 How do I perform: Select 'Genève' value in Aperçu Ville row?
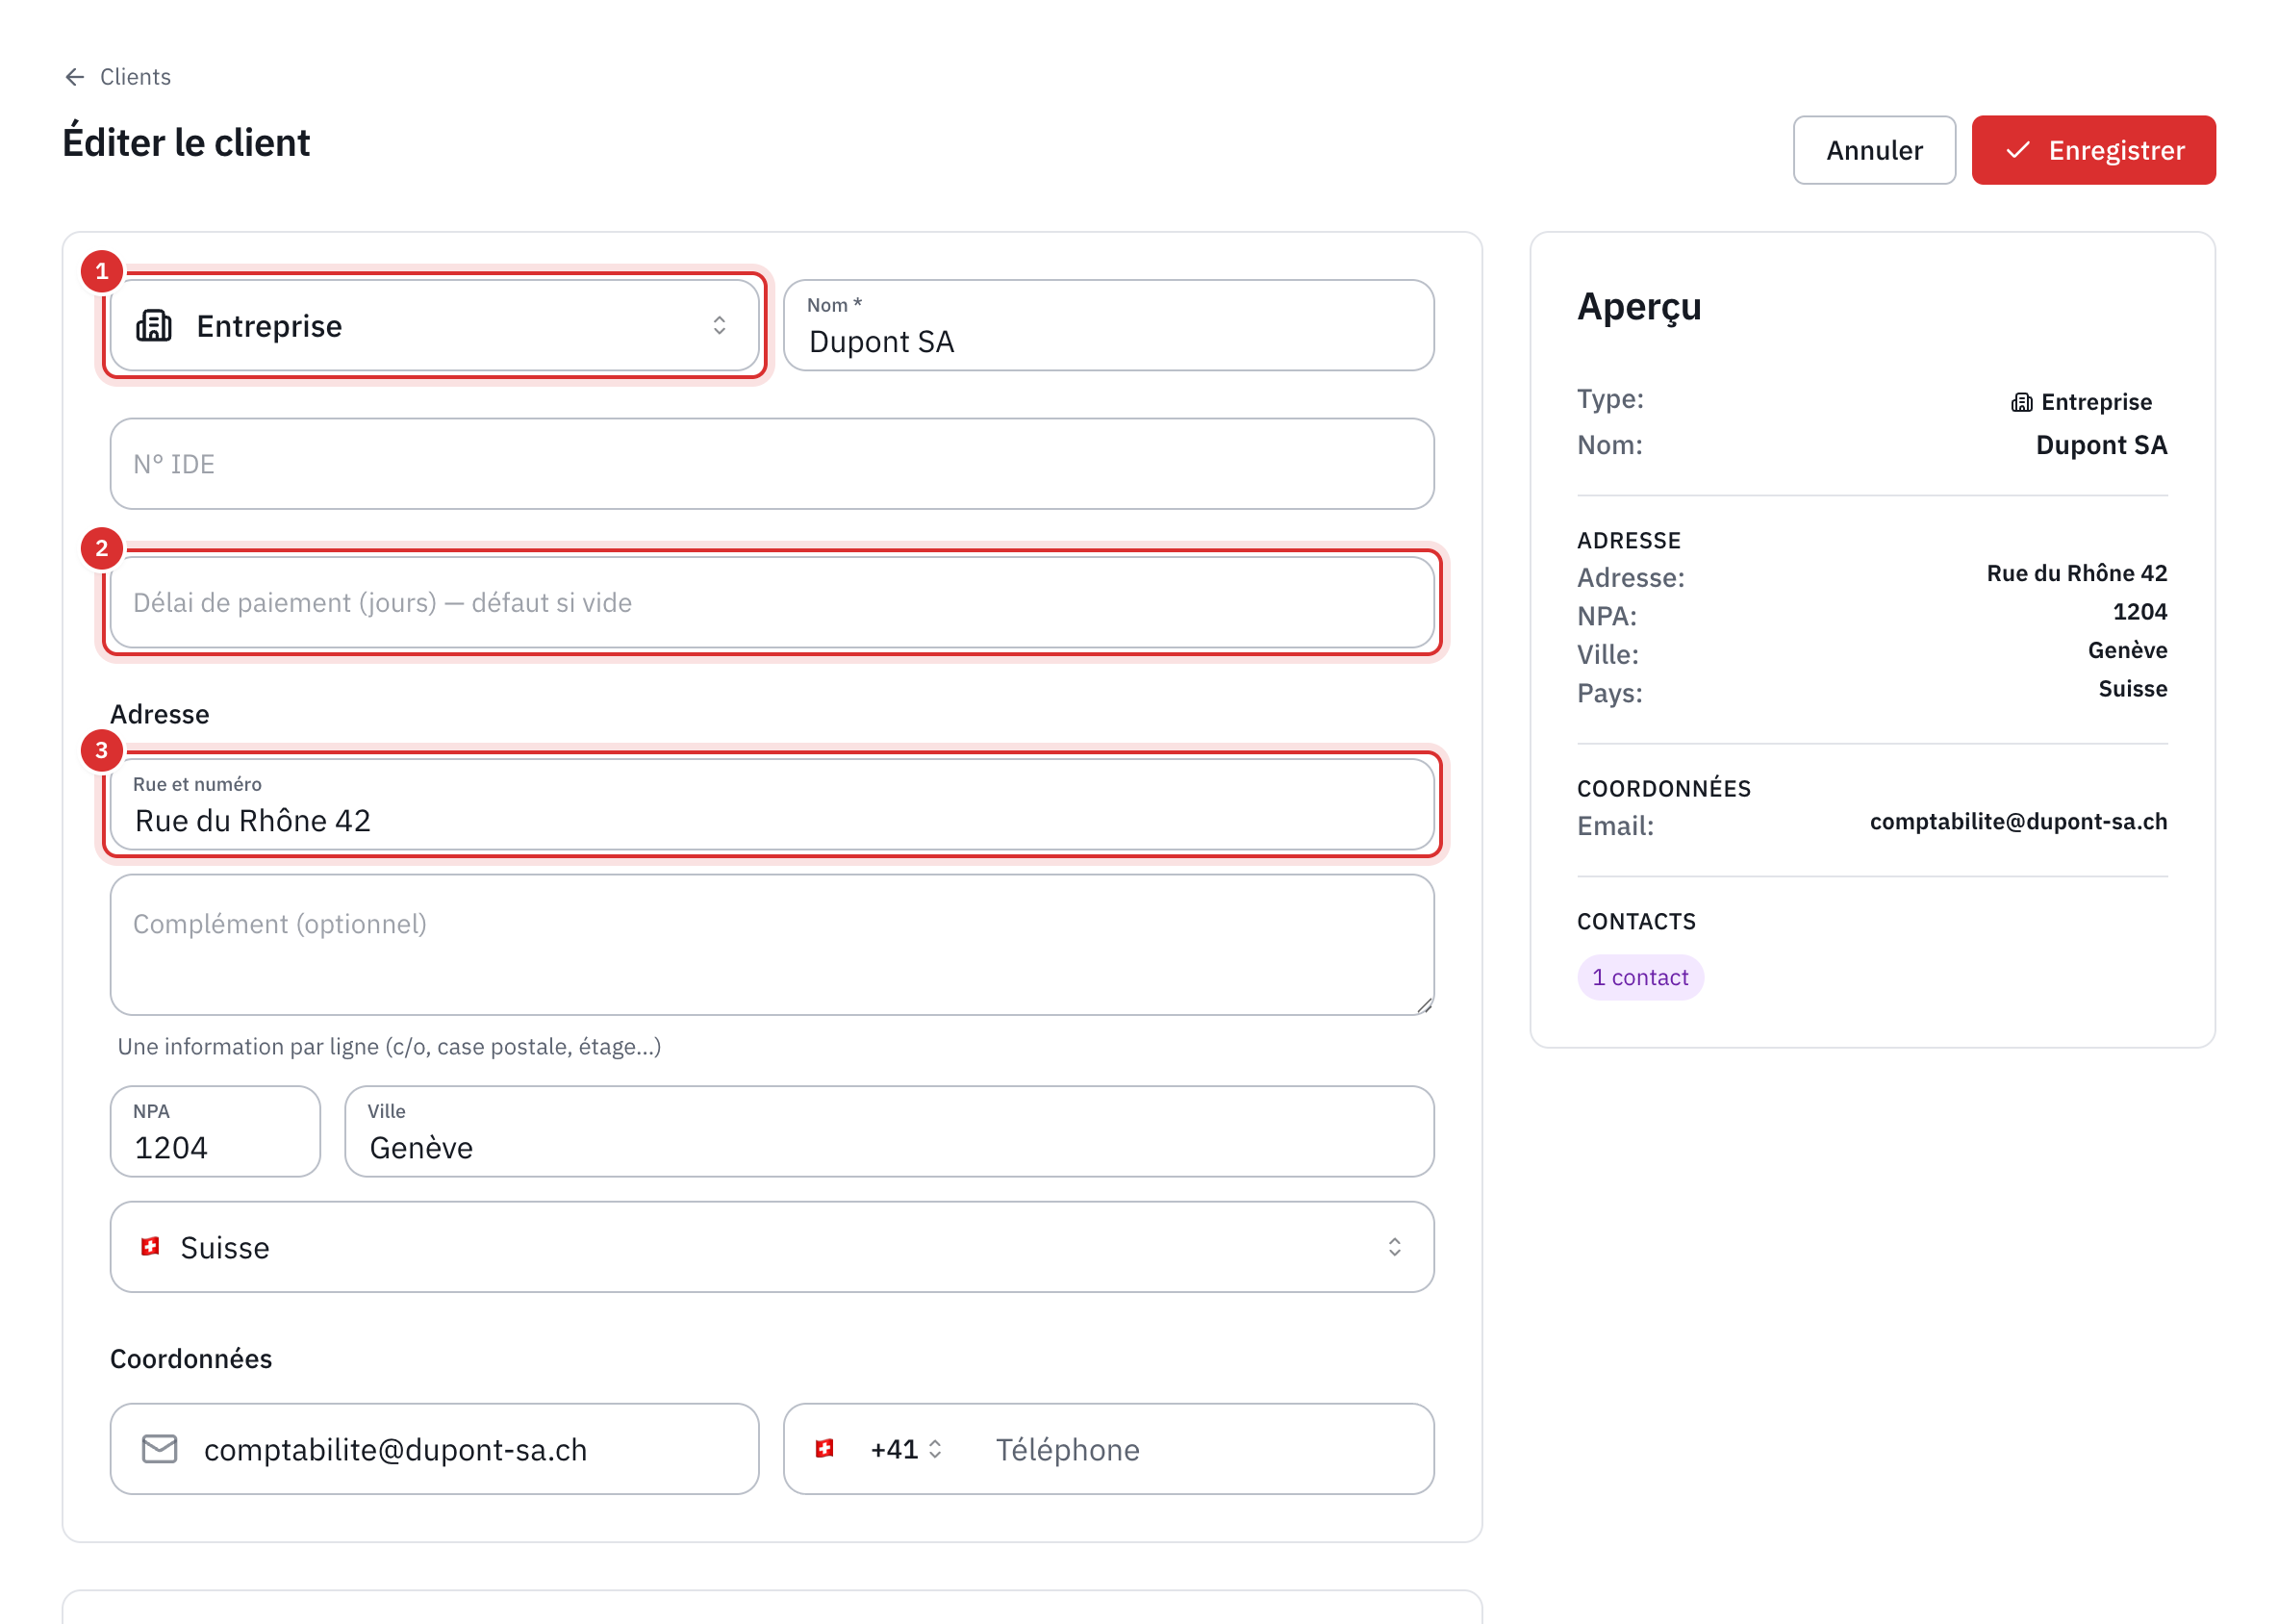(x=2127, y=650)
